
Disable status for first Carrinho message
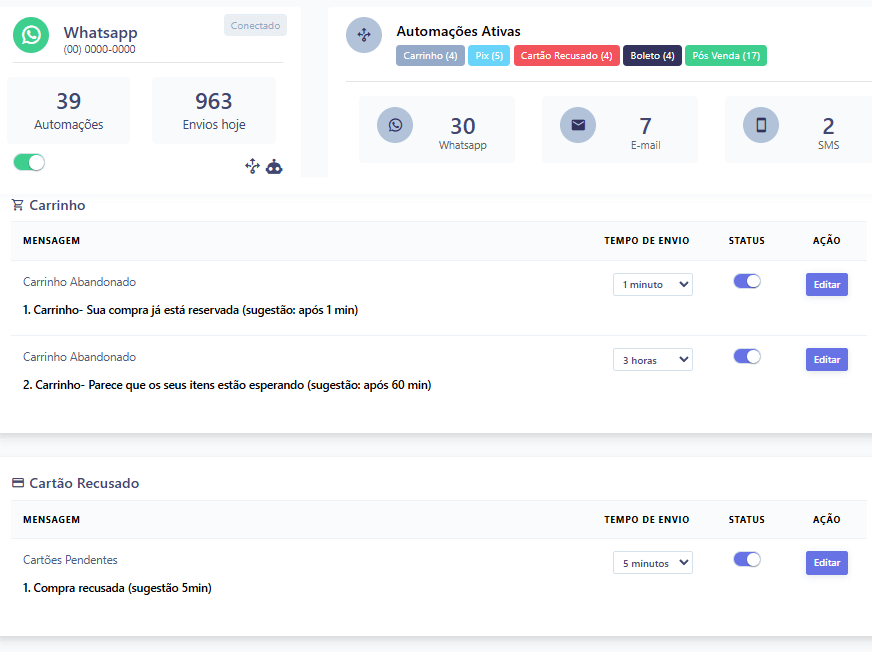point(747,281)
